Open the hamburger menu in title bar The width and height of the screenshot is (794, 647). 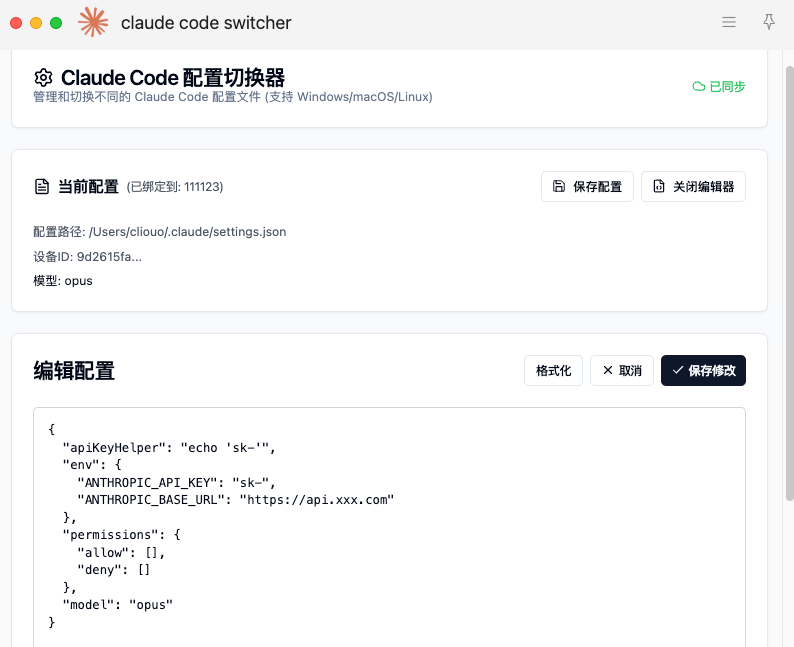click(x=729, y=22)
